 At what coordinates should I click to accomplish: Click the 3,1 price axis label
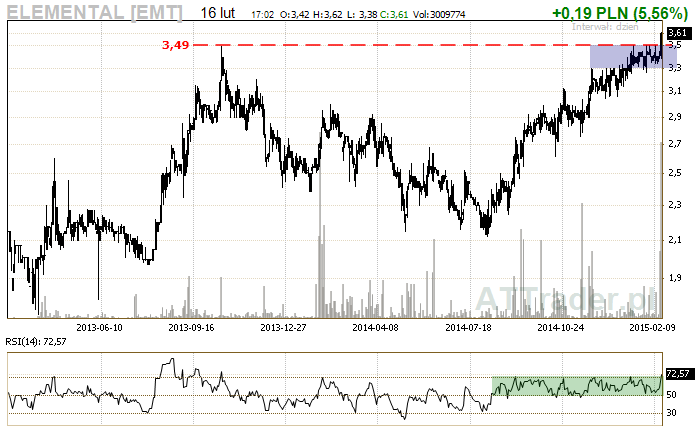(x=675, y=91)
